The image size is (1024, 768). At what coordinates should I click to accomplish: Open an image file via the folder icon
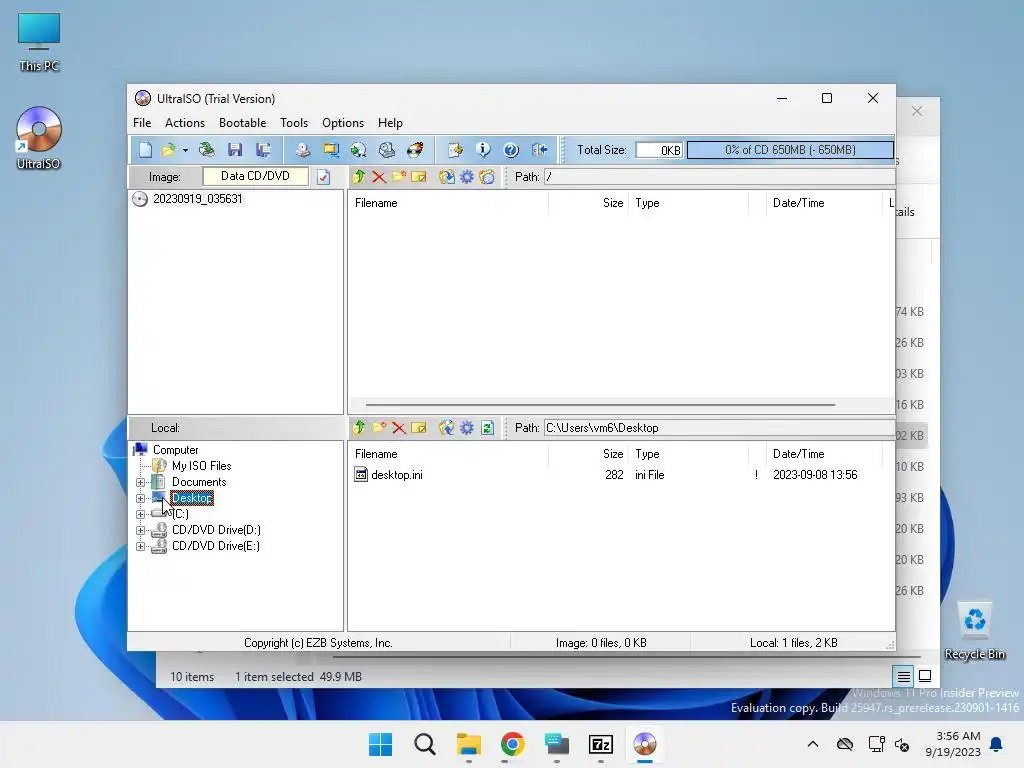(x=168, y=150)
